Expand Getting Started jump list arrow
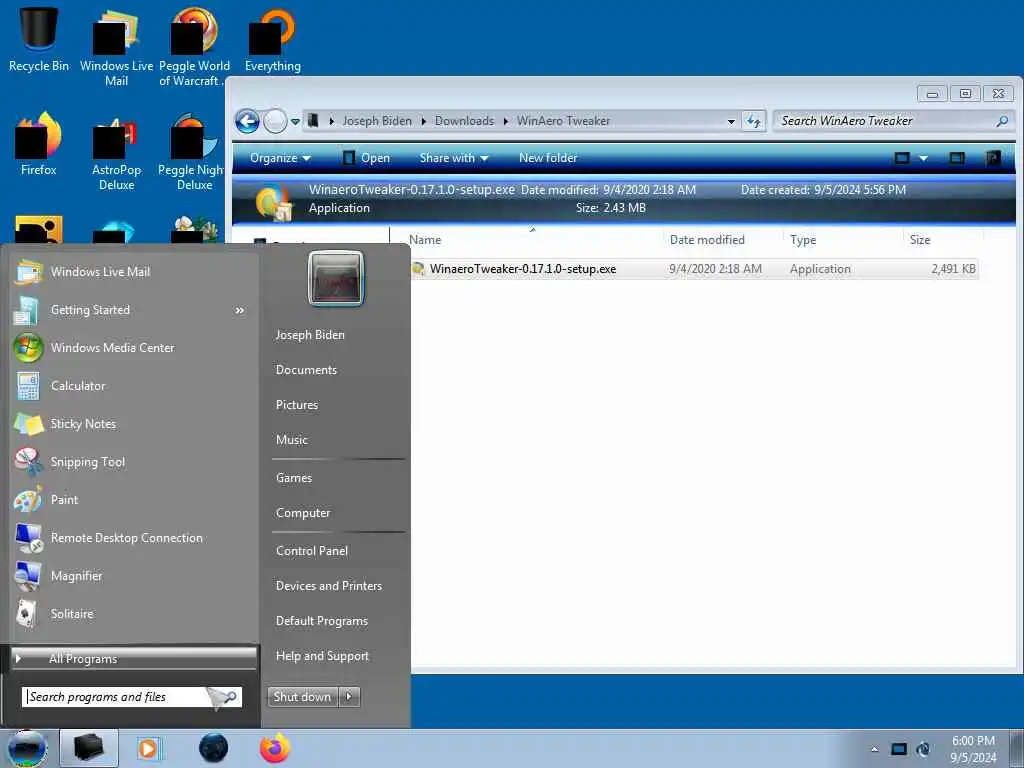 [x=240, y=310]
